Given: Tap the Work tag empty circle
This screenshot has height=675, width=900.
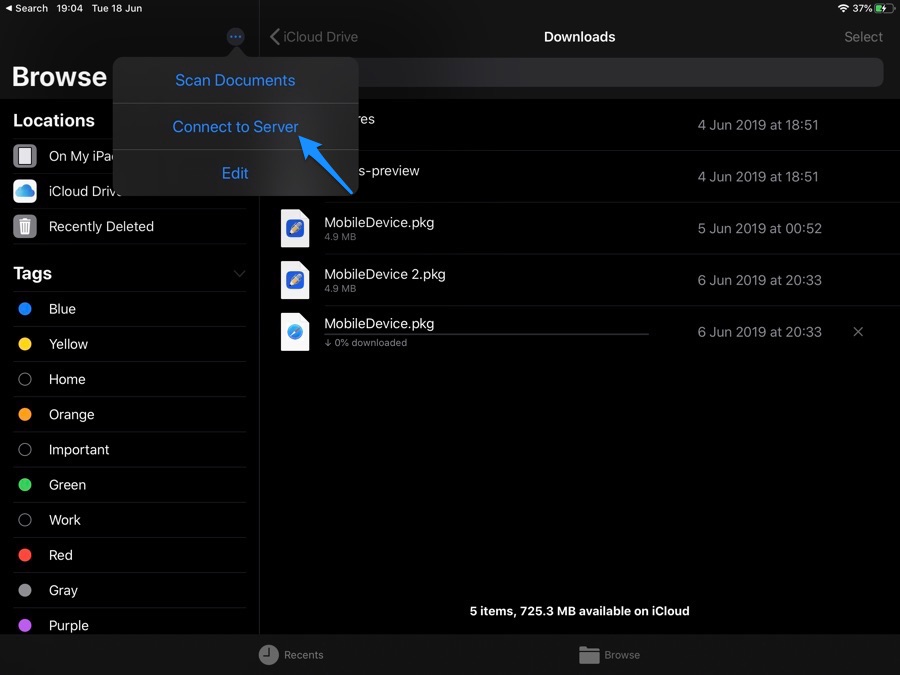Looking at the screenshot, I should [x=25, y=520].
